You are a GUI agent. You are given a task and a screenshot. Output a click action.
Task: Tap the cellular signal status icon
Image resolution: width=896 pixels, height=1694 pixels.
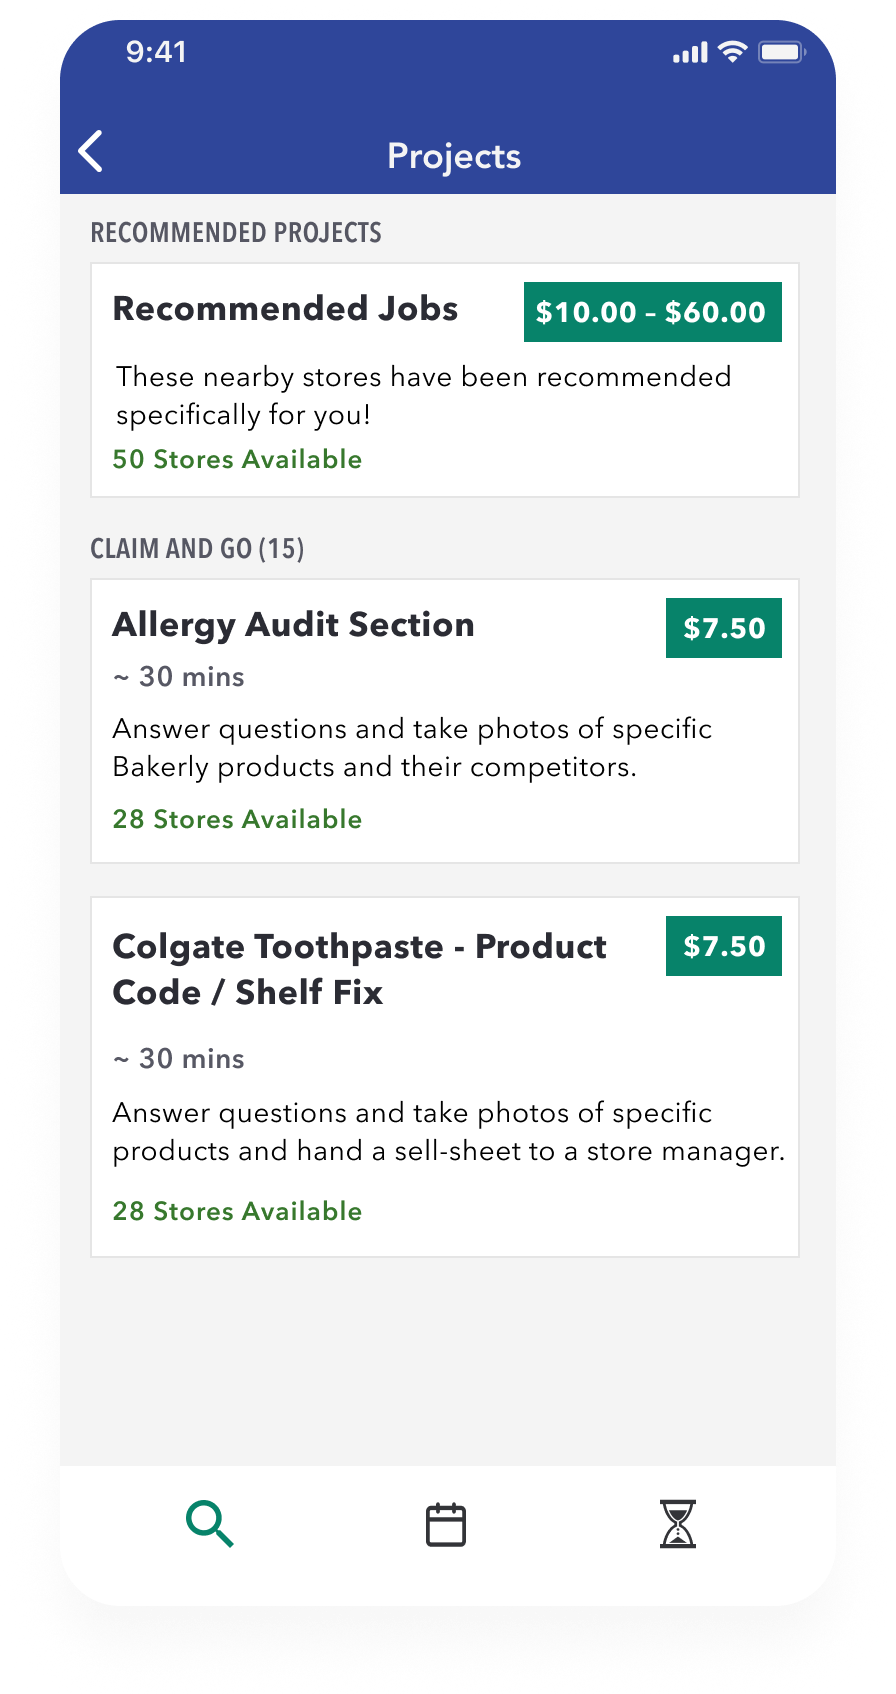(x=690, y=53)
